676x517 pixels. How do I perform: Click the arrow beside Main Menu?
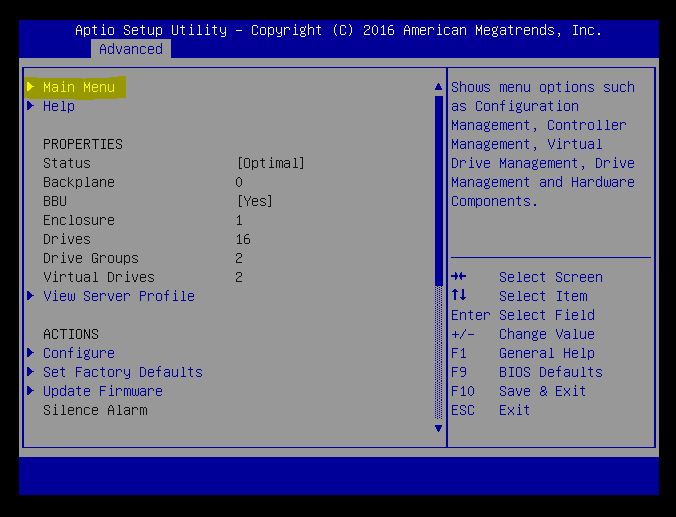point(31,87)
